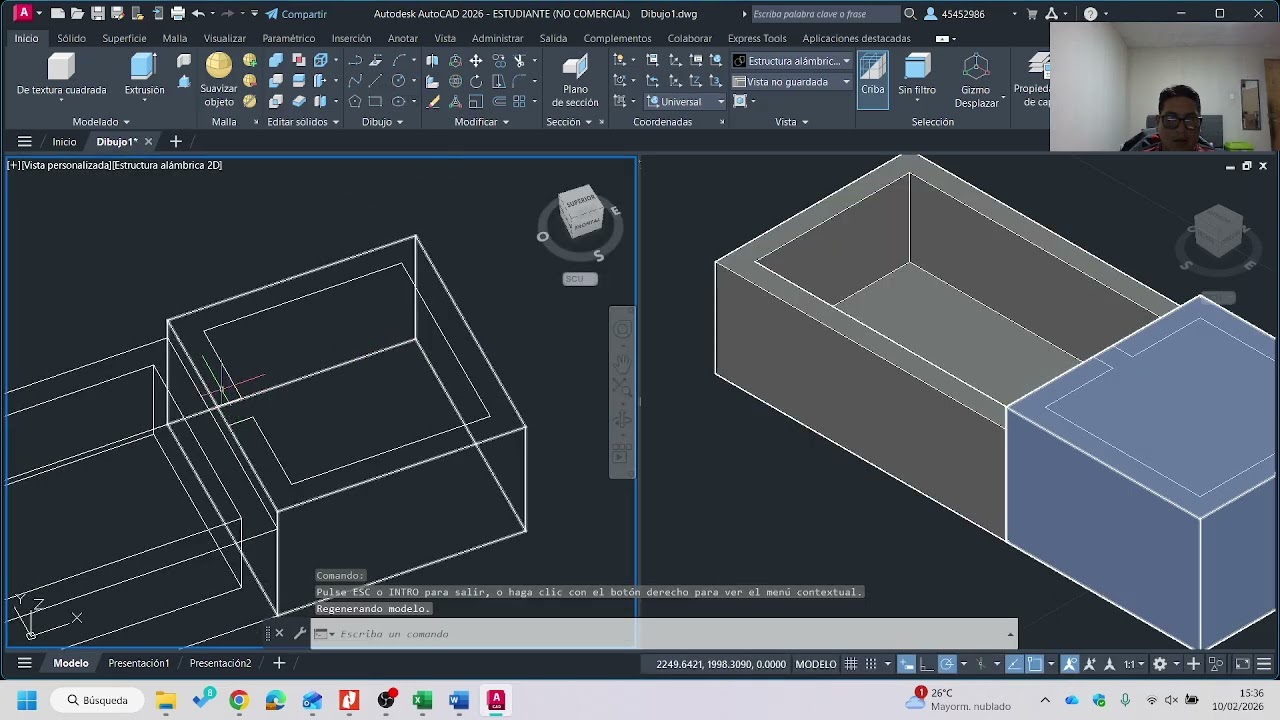Select the Rotate tool in Modificar

click(x=476, y=81)
